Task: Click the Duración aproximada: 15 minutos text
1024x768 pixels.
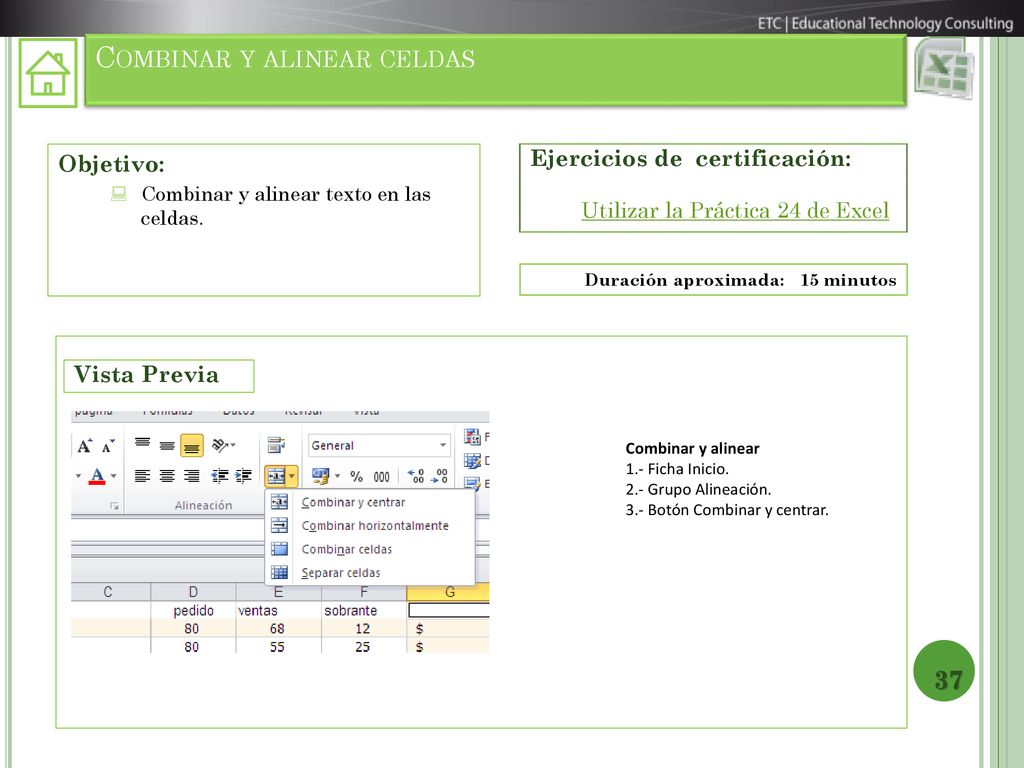Action: (x=741, y=280)
